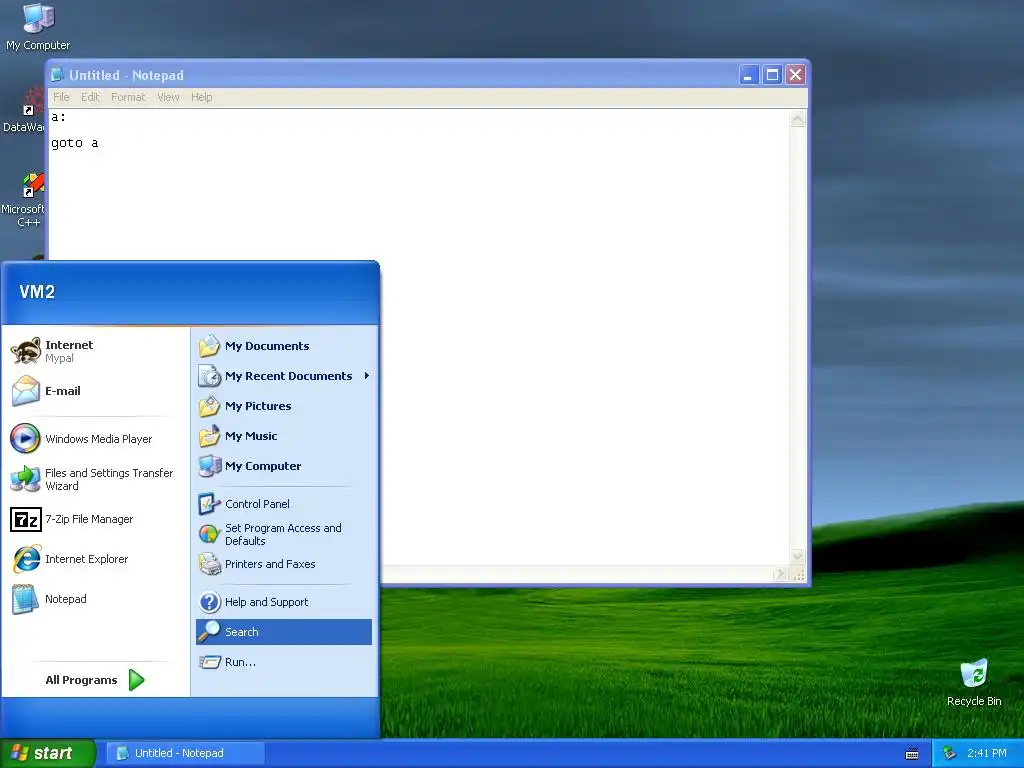
Task: Open Printers and Faxes
Action: [283, 564]
